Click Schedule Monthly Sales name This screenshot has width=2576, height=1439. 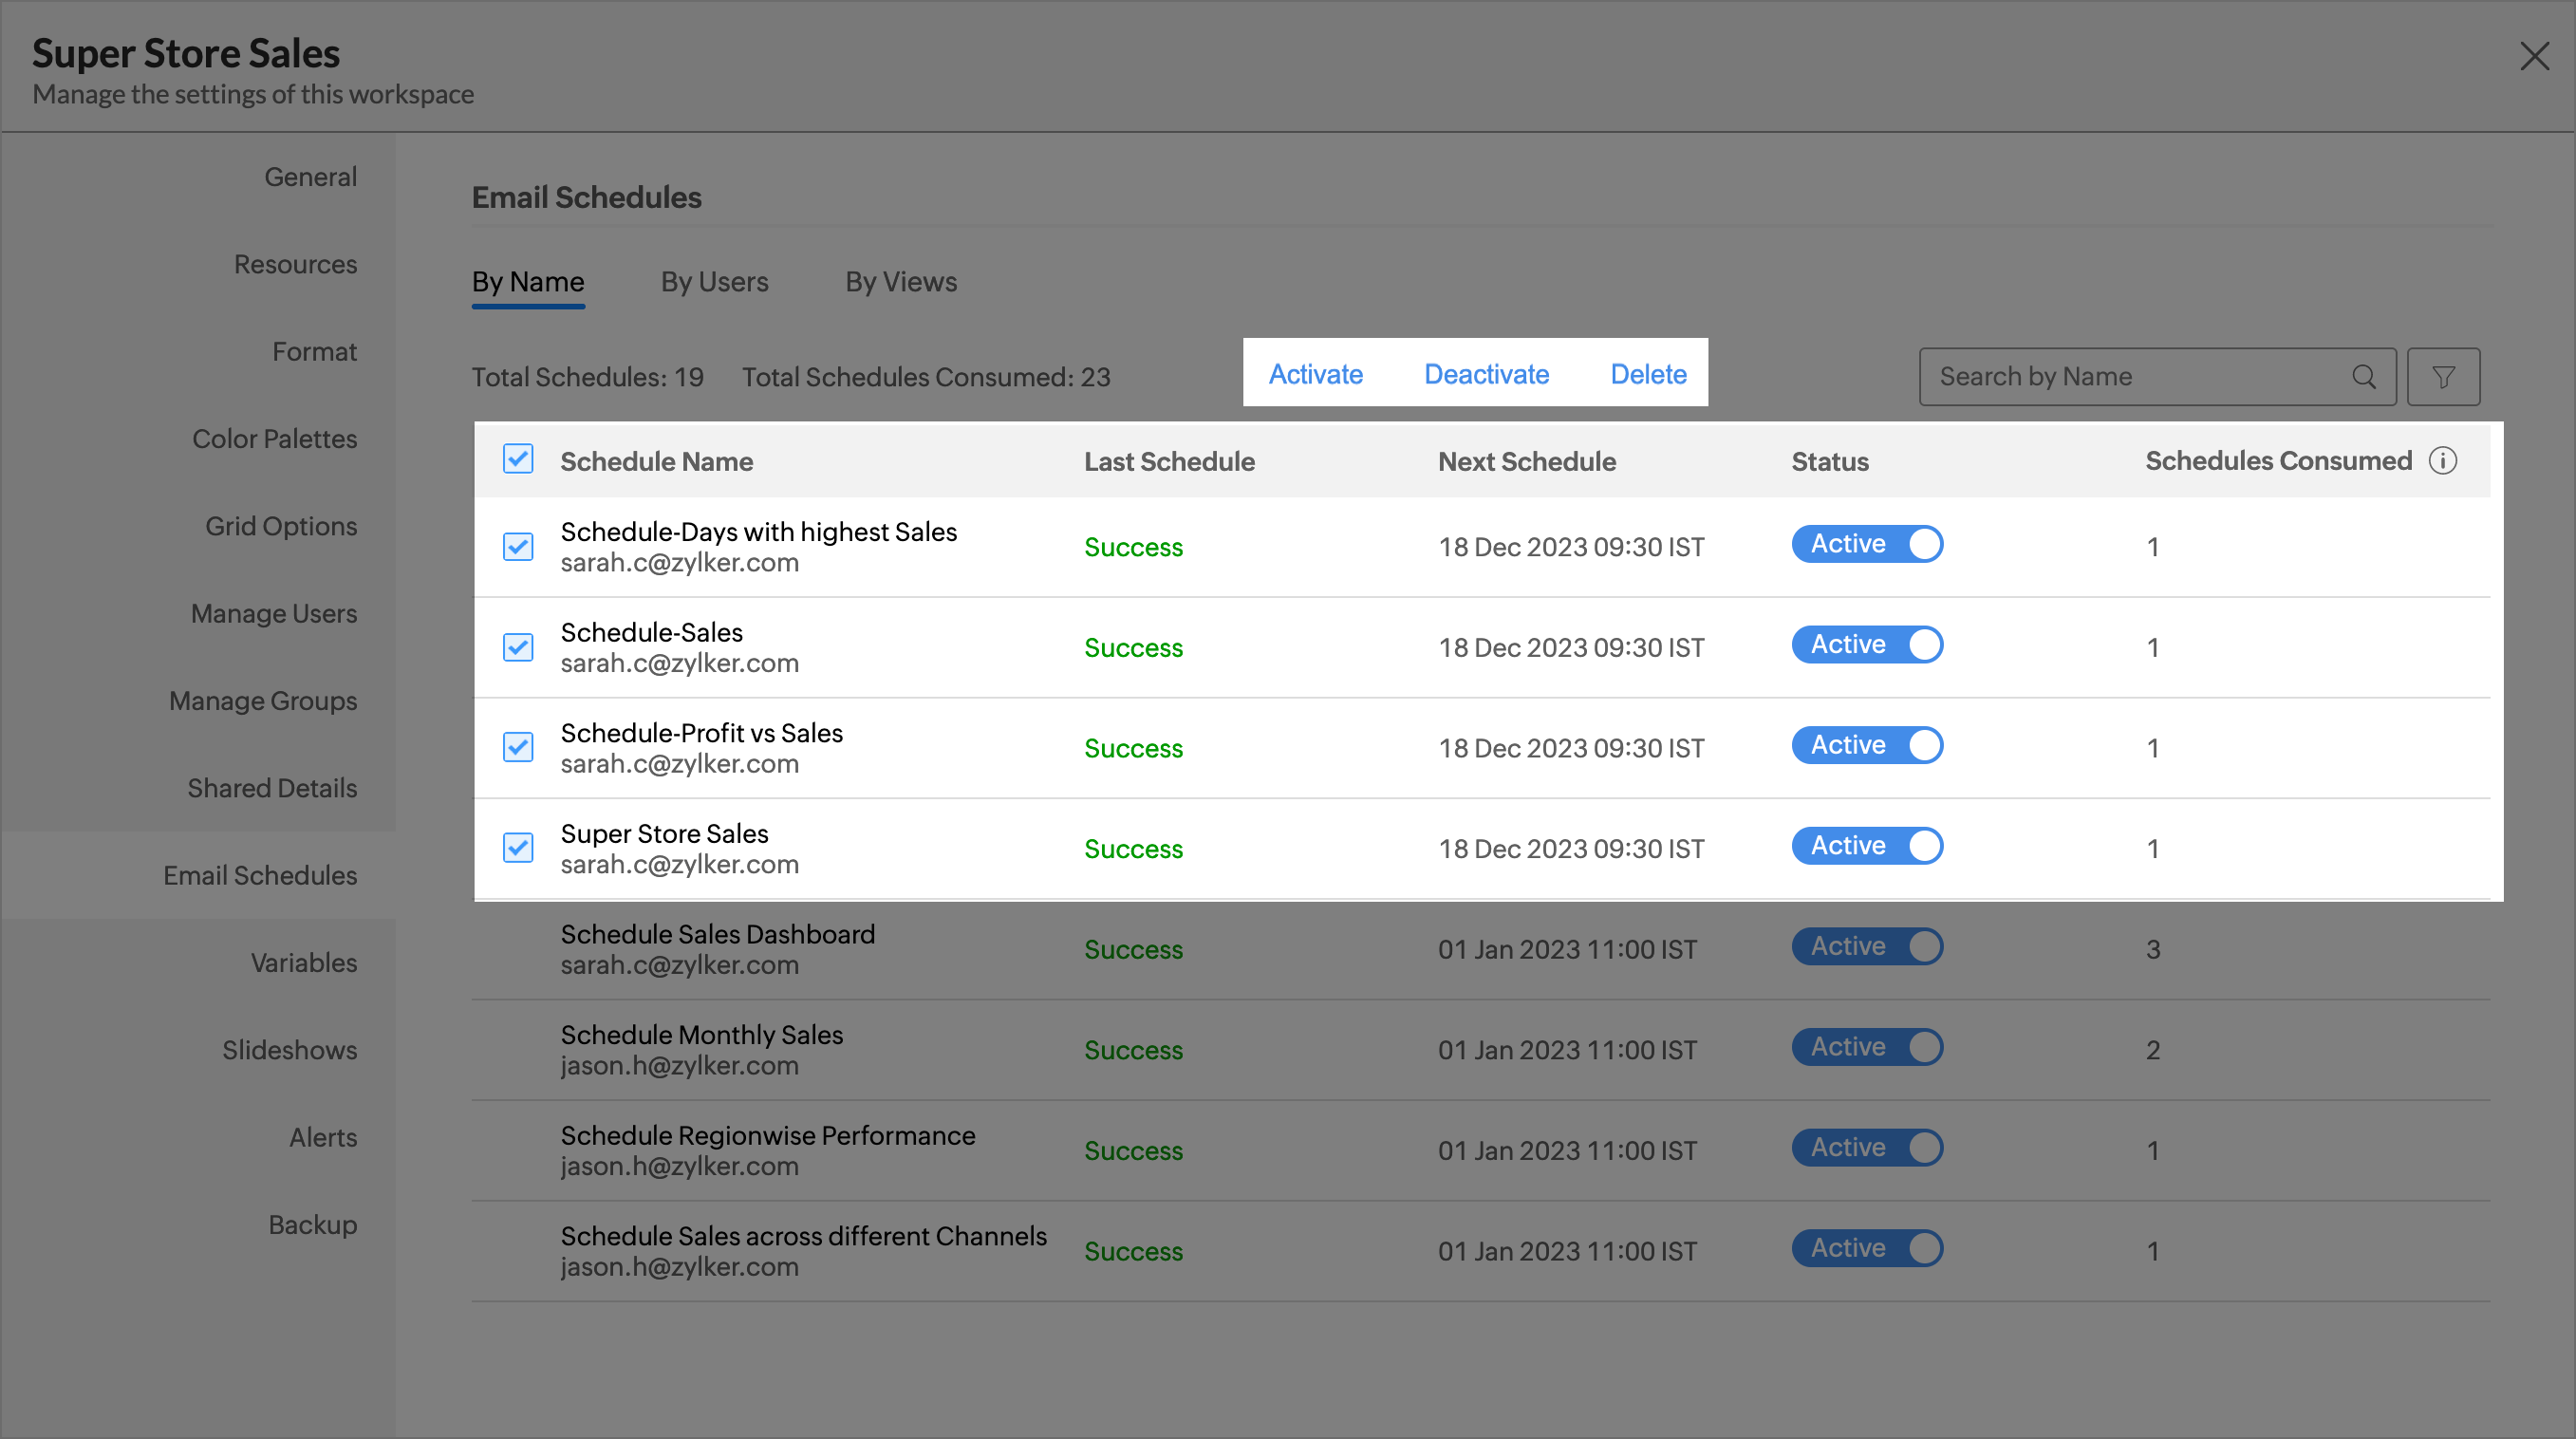coord(701,1035)
